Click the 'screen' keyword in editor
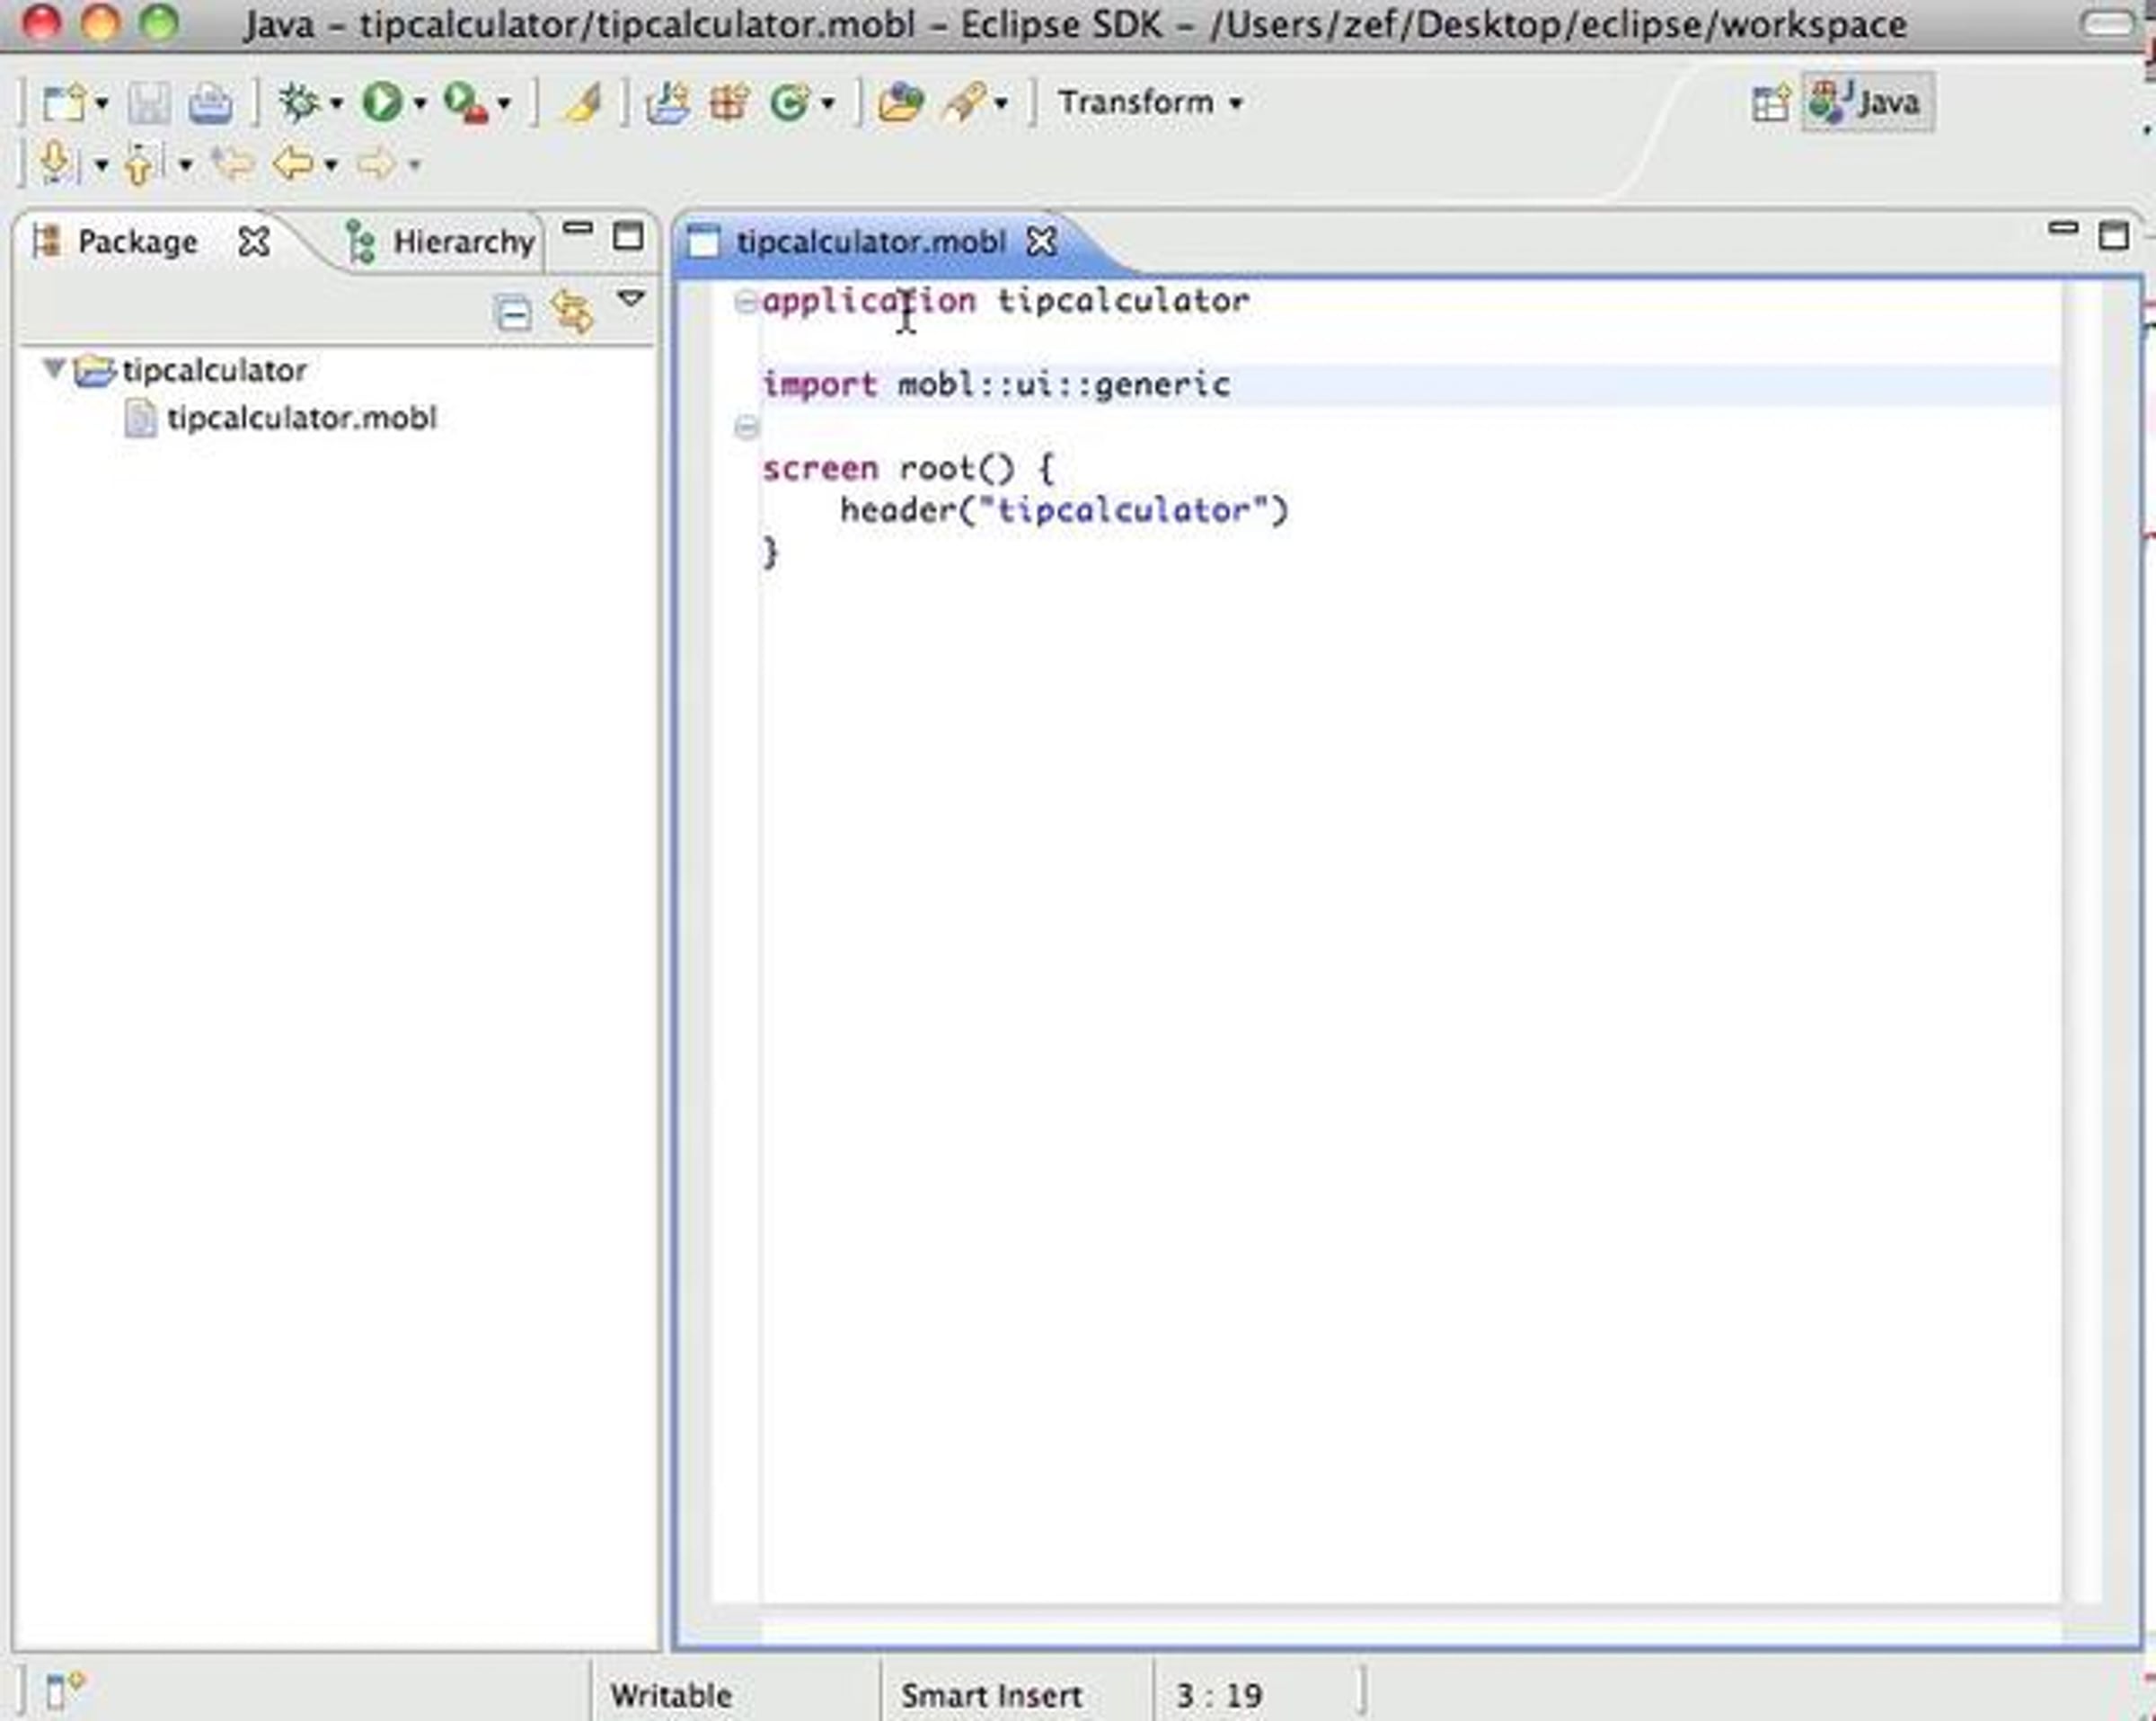The image size is (2156, 1721). pos(820,469)
